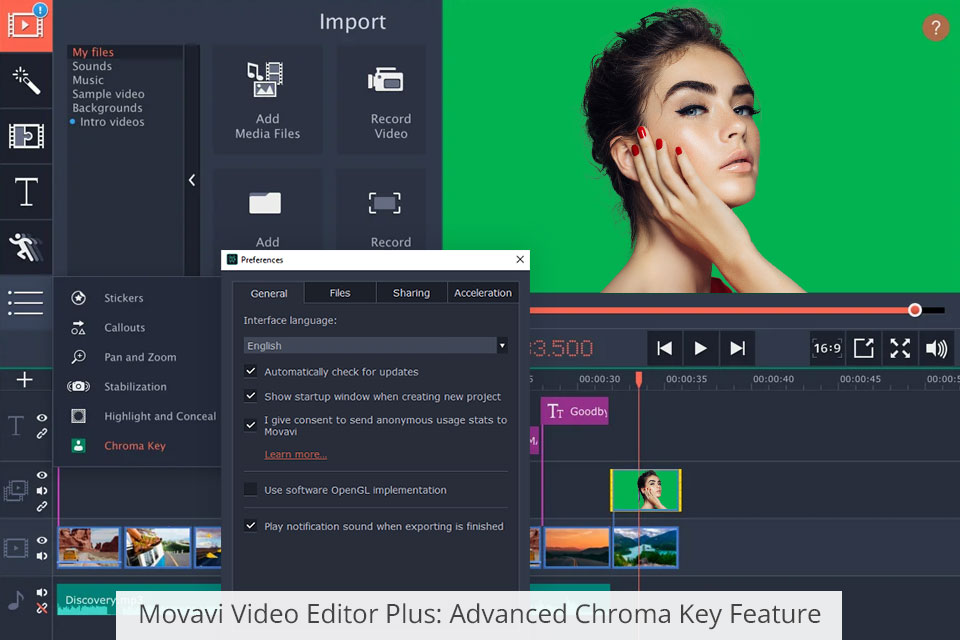Switch preview to fullscreen
The height and width of the screenshot is (640, 960).
[x=900, y=348]
